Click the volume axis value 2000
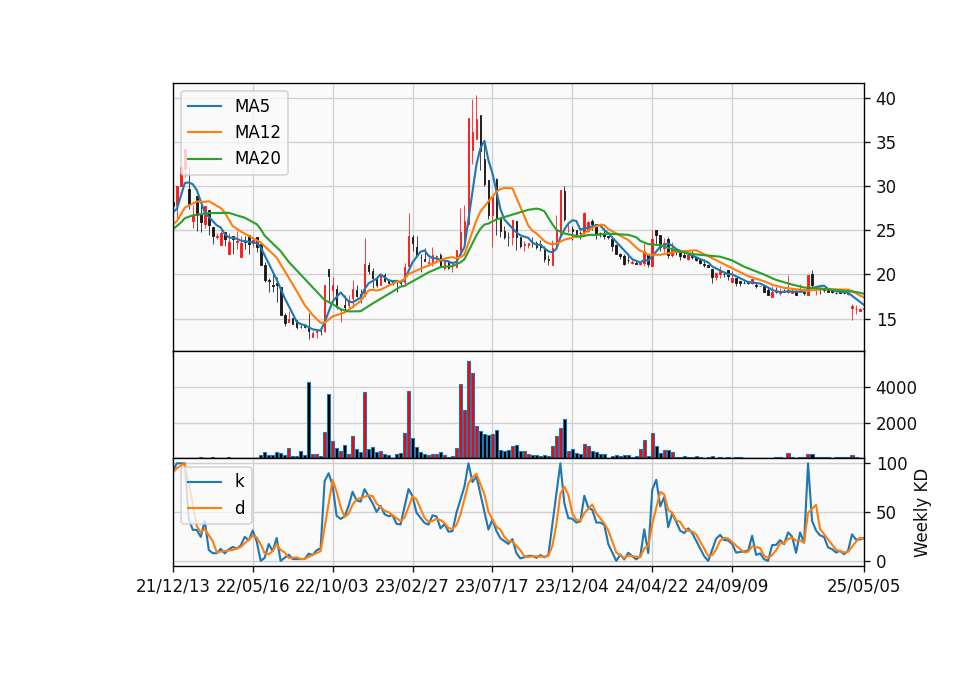The height and width of the screenshot is (690, 960). point(896,424)
